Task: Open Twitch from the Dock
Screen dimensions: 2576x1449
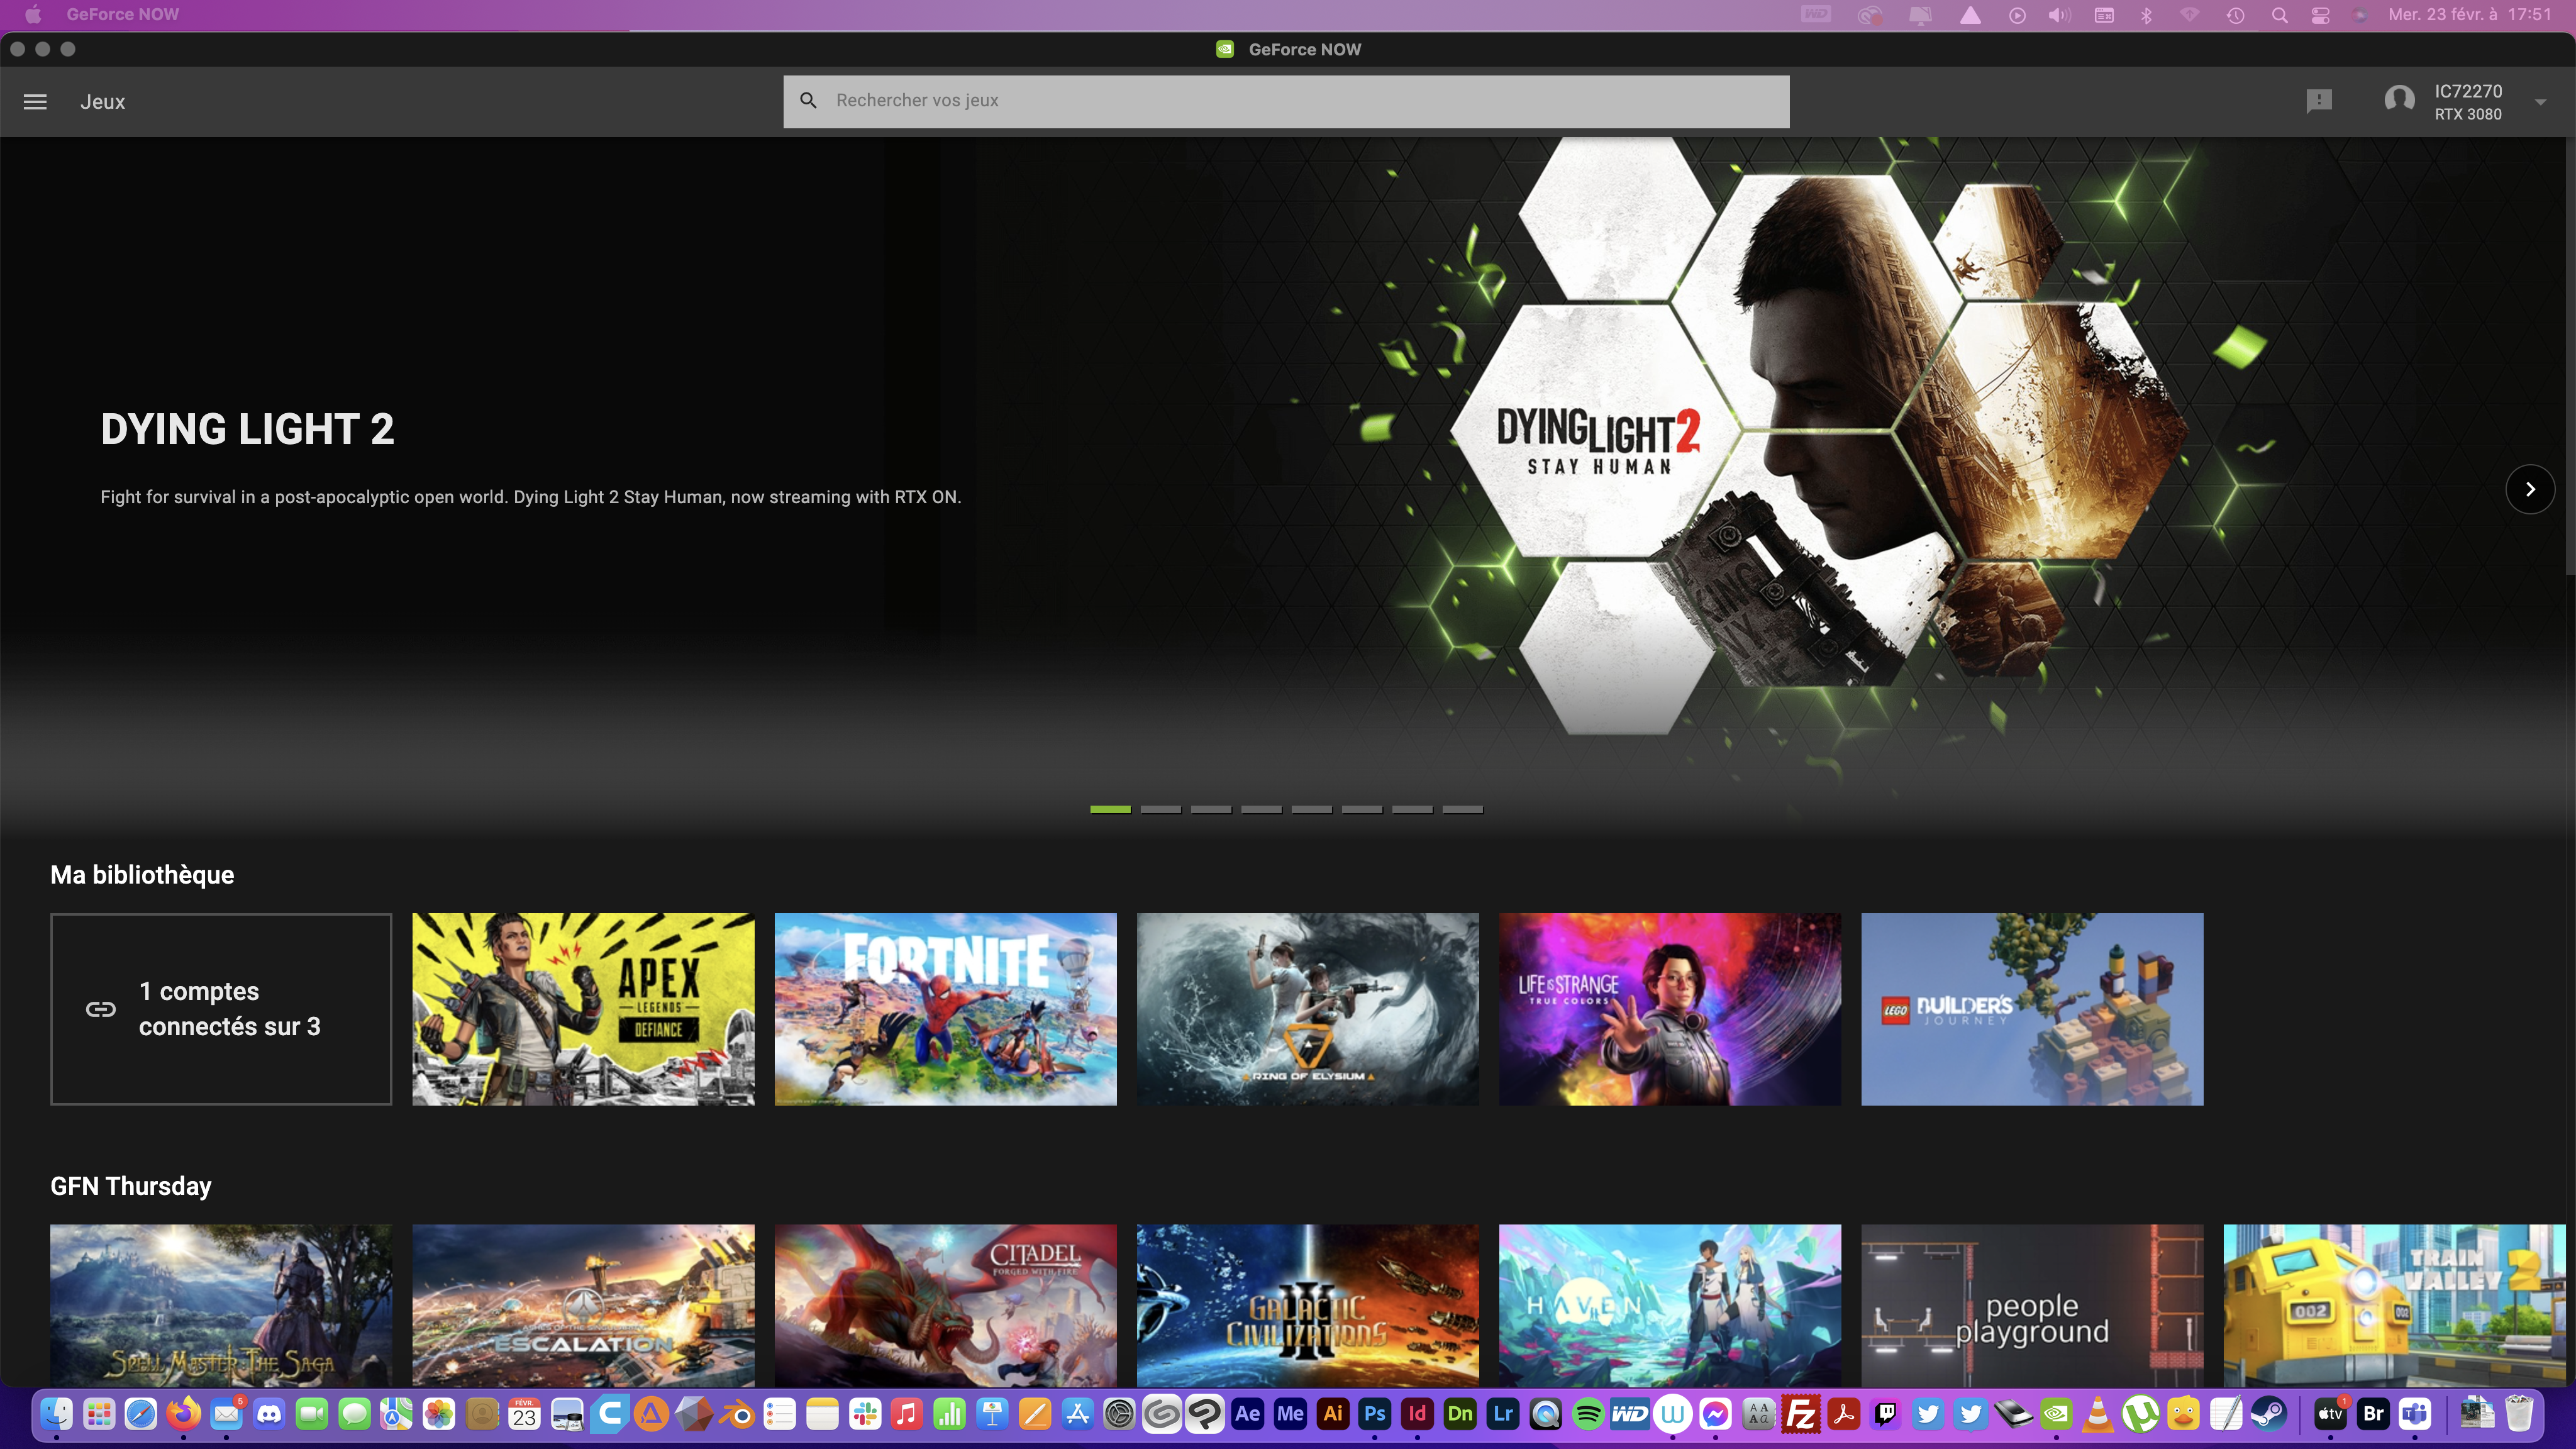Action: point(1886,1414)
